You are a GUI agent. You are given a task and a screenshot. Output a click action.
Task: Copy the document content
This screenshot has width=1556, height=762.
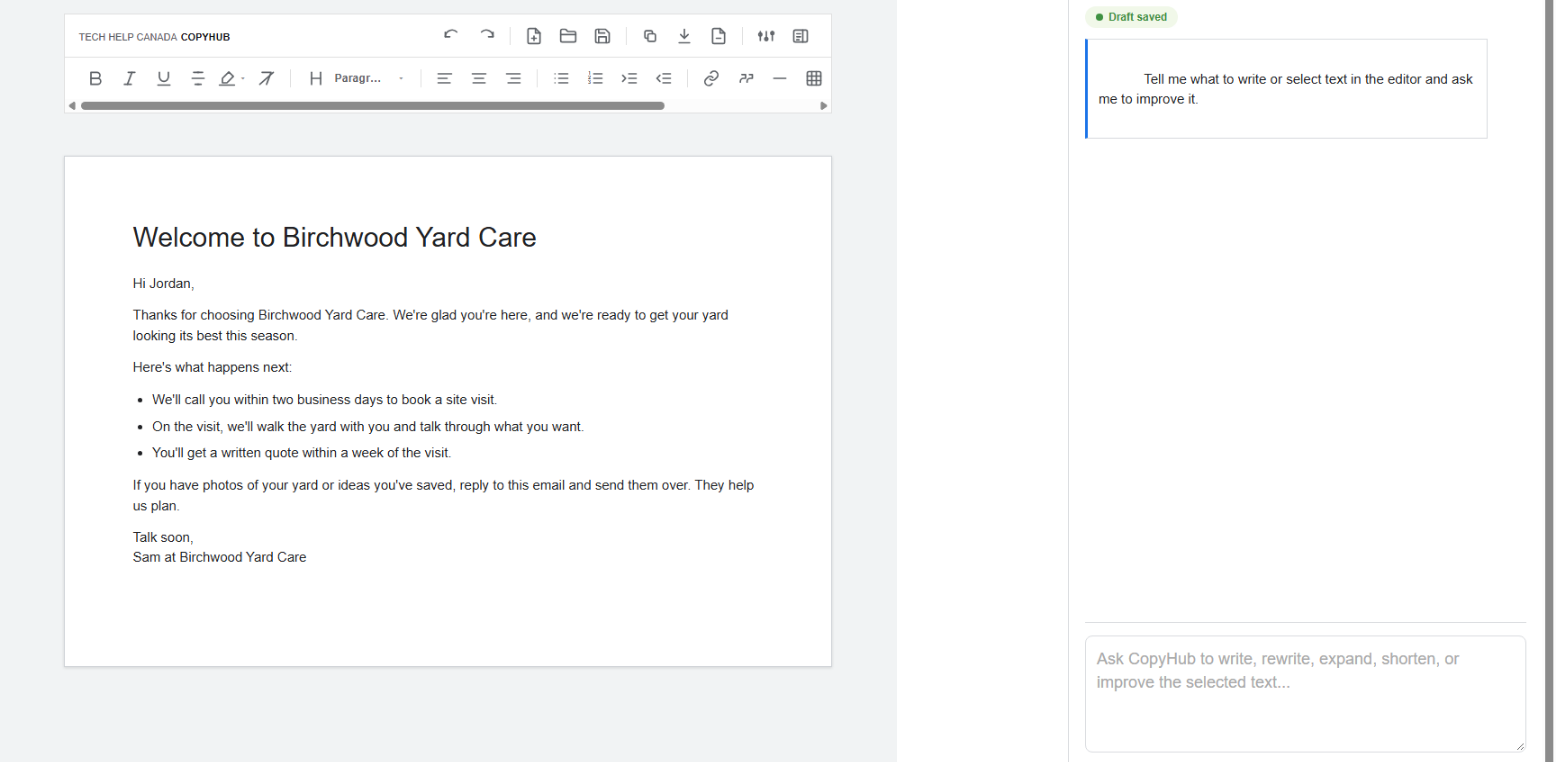click(x=650, y=36)
